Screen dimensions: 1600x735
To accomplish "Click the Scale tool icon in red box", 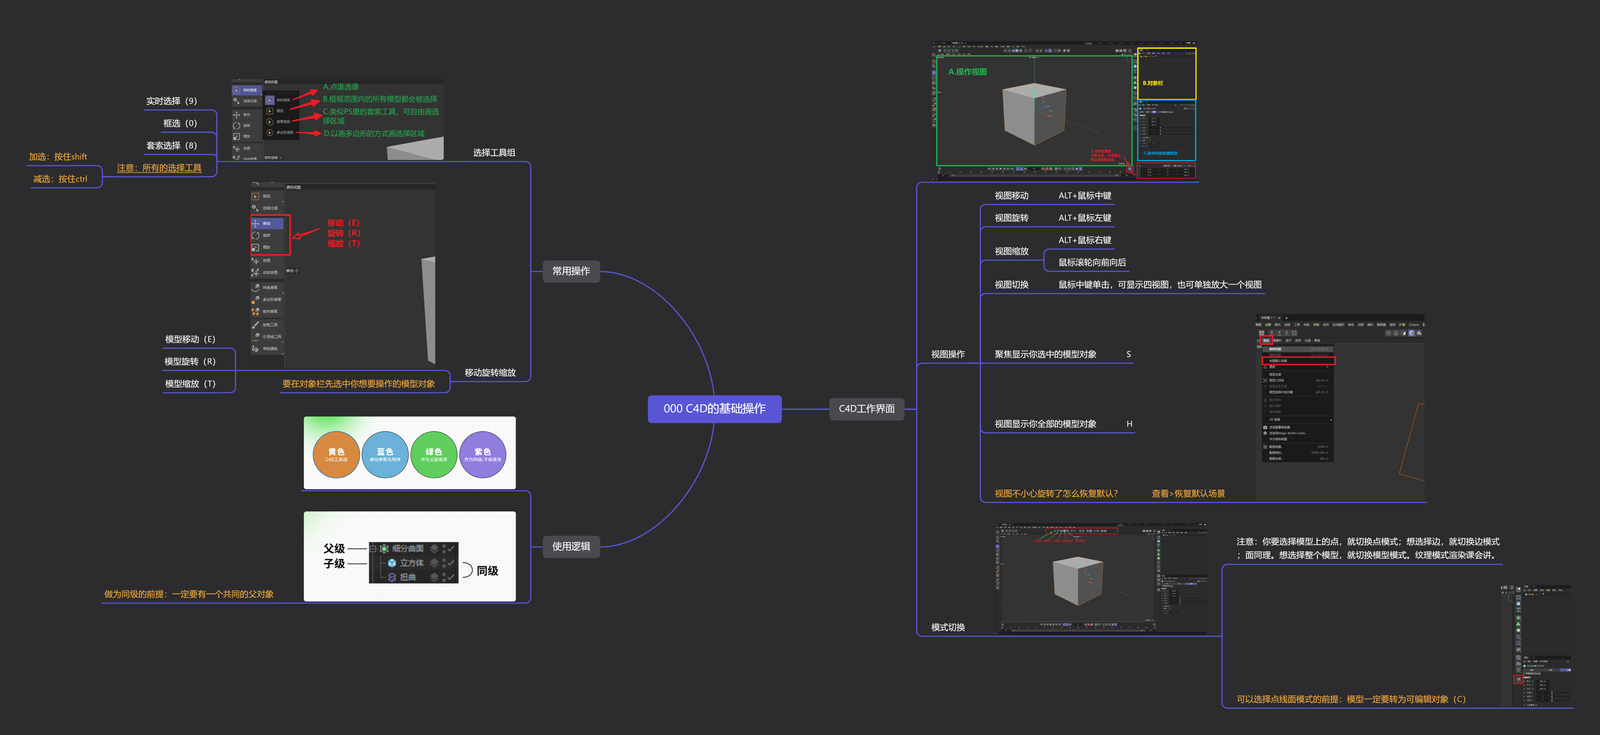I will 256,247.
